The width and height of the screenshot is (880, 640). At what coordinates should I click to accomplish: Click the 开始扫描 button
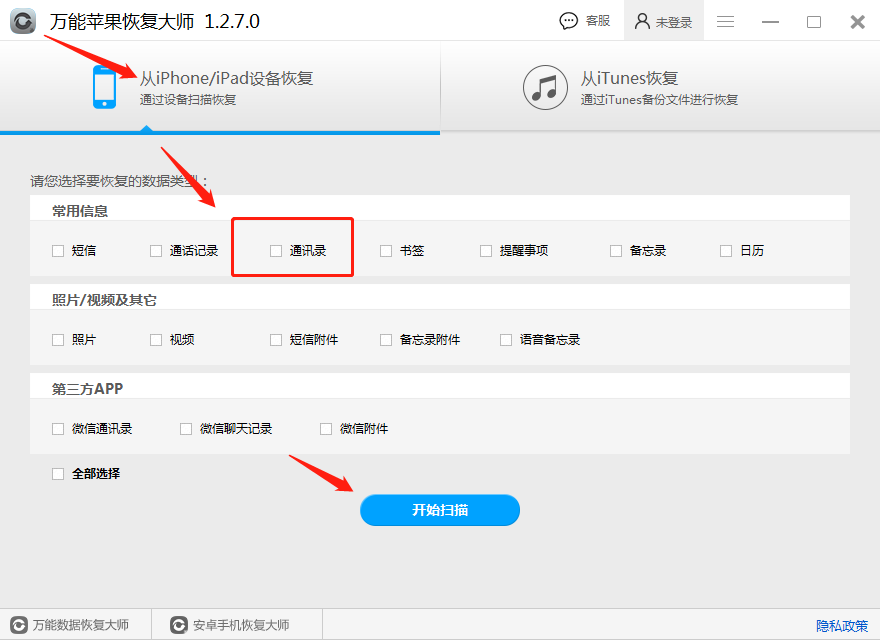pyautogui.click(x=440, y=510)
